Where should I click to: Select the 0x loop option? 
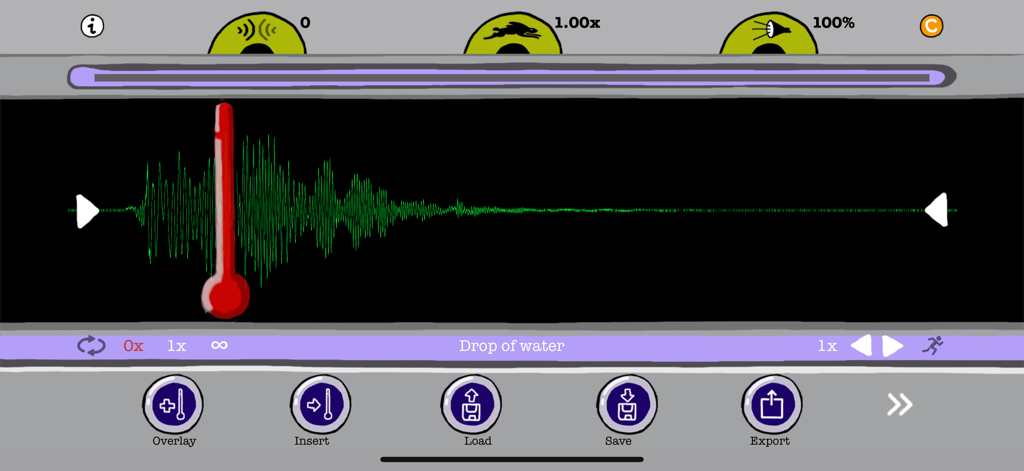134,346
